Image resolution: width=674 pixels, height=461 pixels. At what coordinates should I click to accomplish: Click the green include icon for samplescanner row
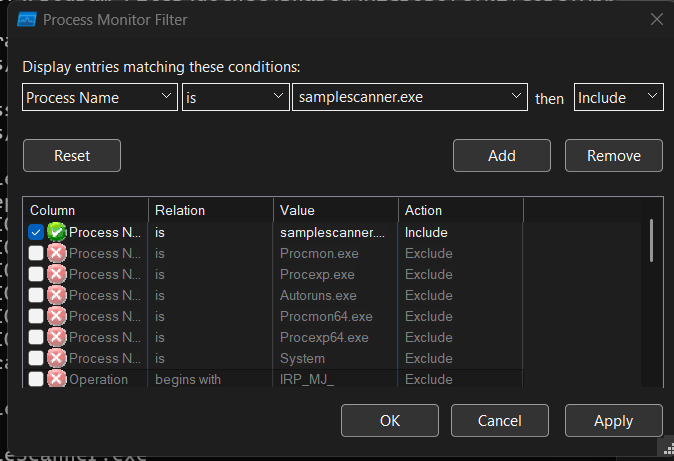(x=57, y=232)
